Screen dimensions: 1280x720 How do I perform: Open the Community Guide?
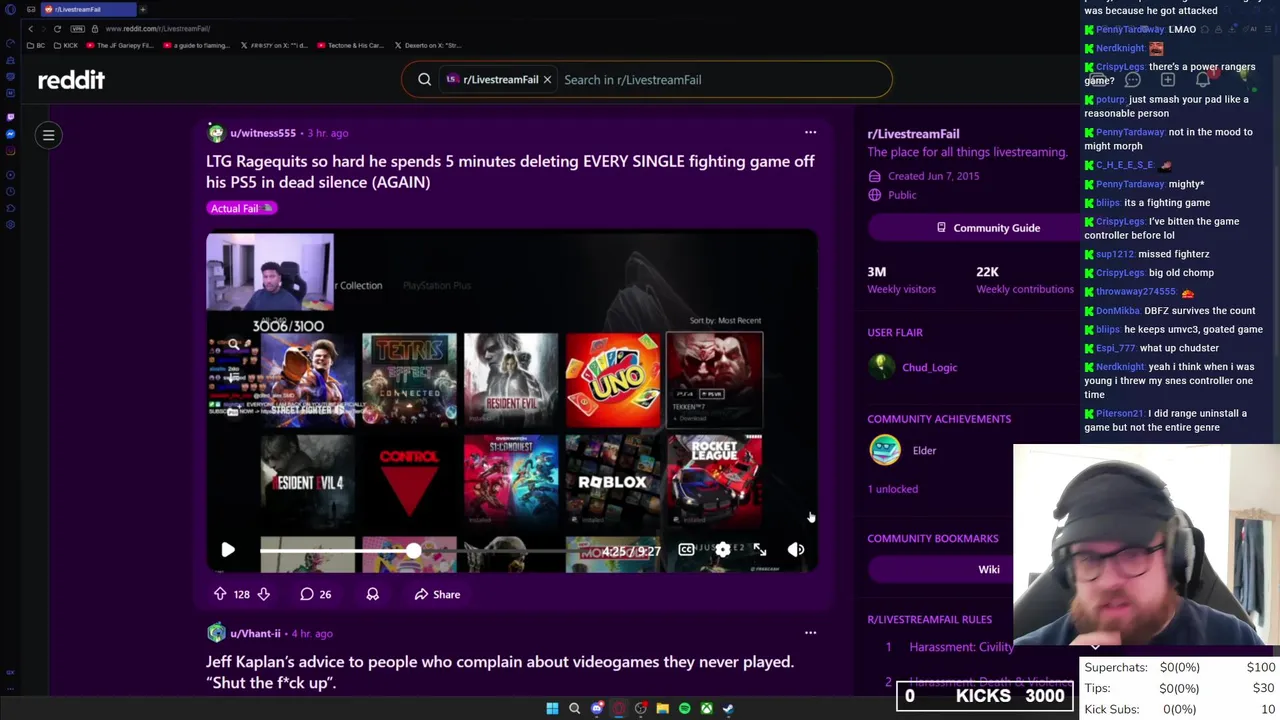tap(987, 228)
